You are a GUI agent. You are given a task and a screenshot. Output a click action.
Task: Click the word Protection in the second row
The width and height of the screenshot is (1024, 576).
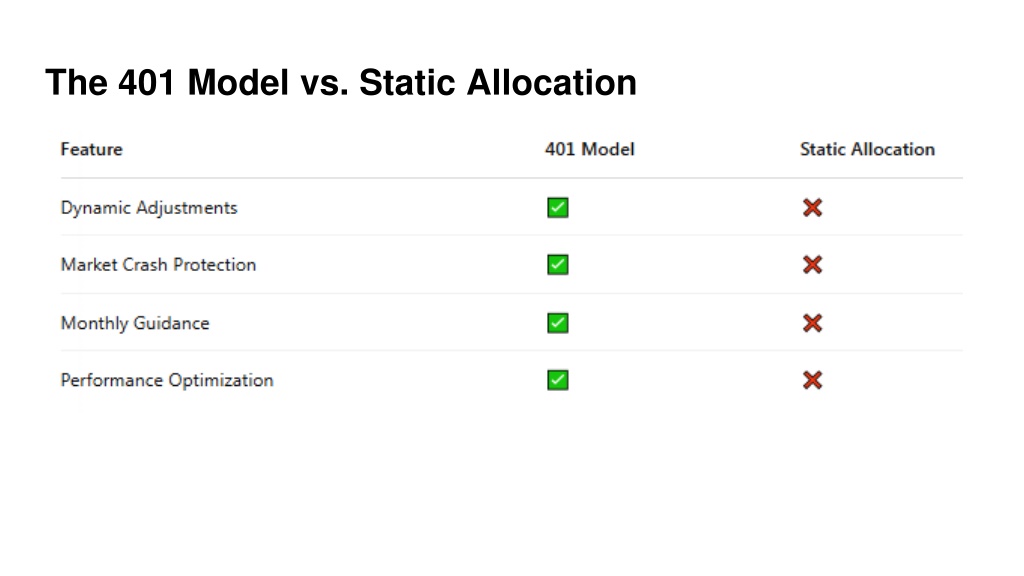point(214,264)
